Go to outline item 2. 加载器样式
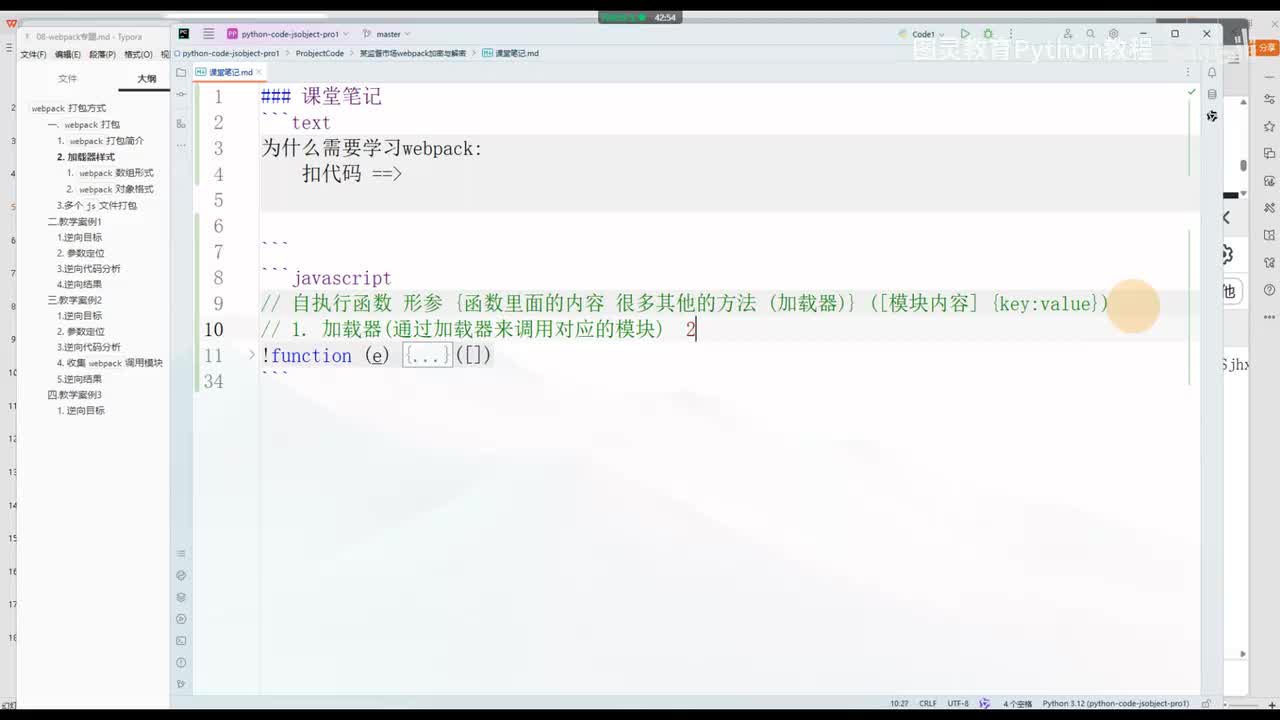The width and height of the screenshot is (1280, 720). click(x=86, y=157)
